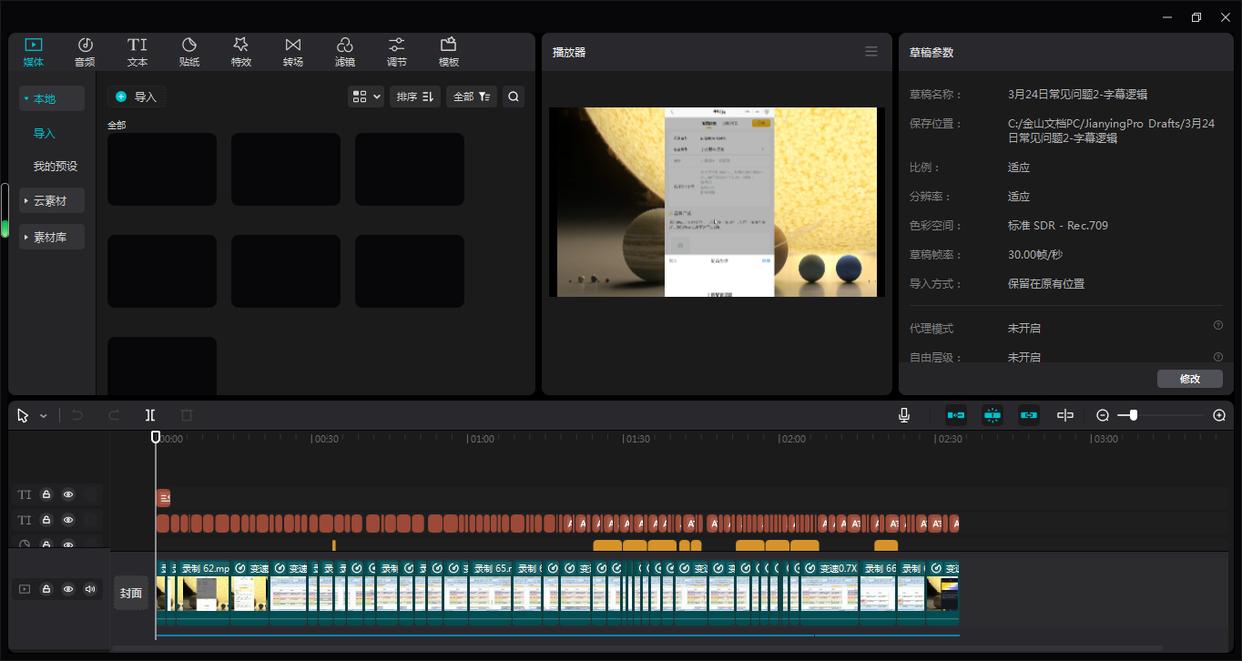Expand the 云素材 cloud materials section
Viewport: 1242px width, 661px height.
click(52, 200)
